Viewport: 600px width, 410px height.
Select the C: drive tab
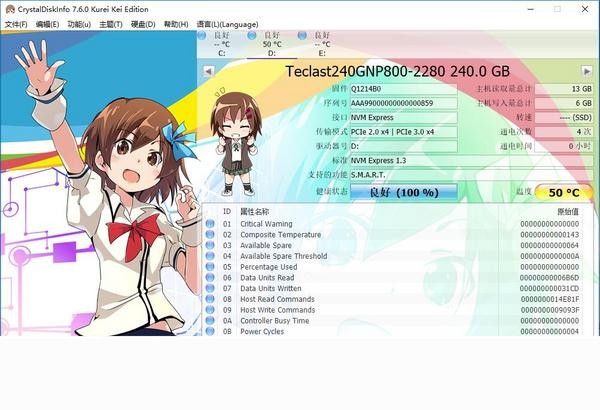click(x=222, y=44)
